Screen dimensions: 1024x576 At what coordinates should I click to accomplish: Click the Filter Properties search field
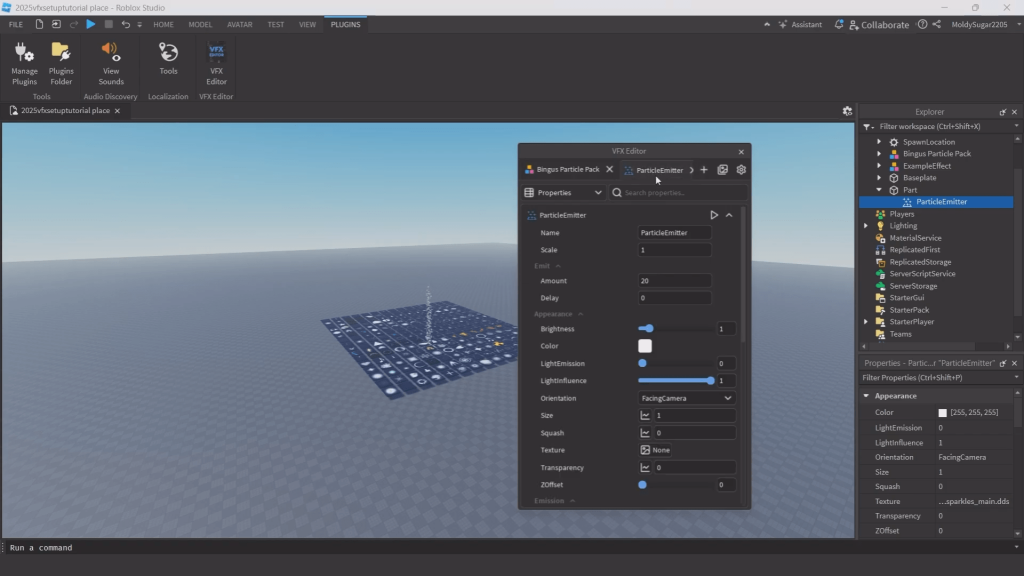pos(935,377)
